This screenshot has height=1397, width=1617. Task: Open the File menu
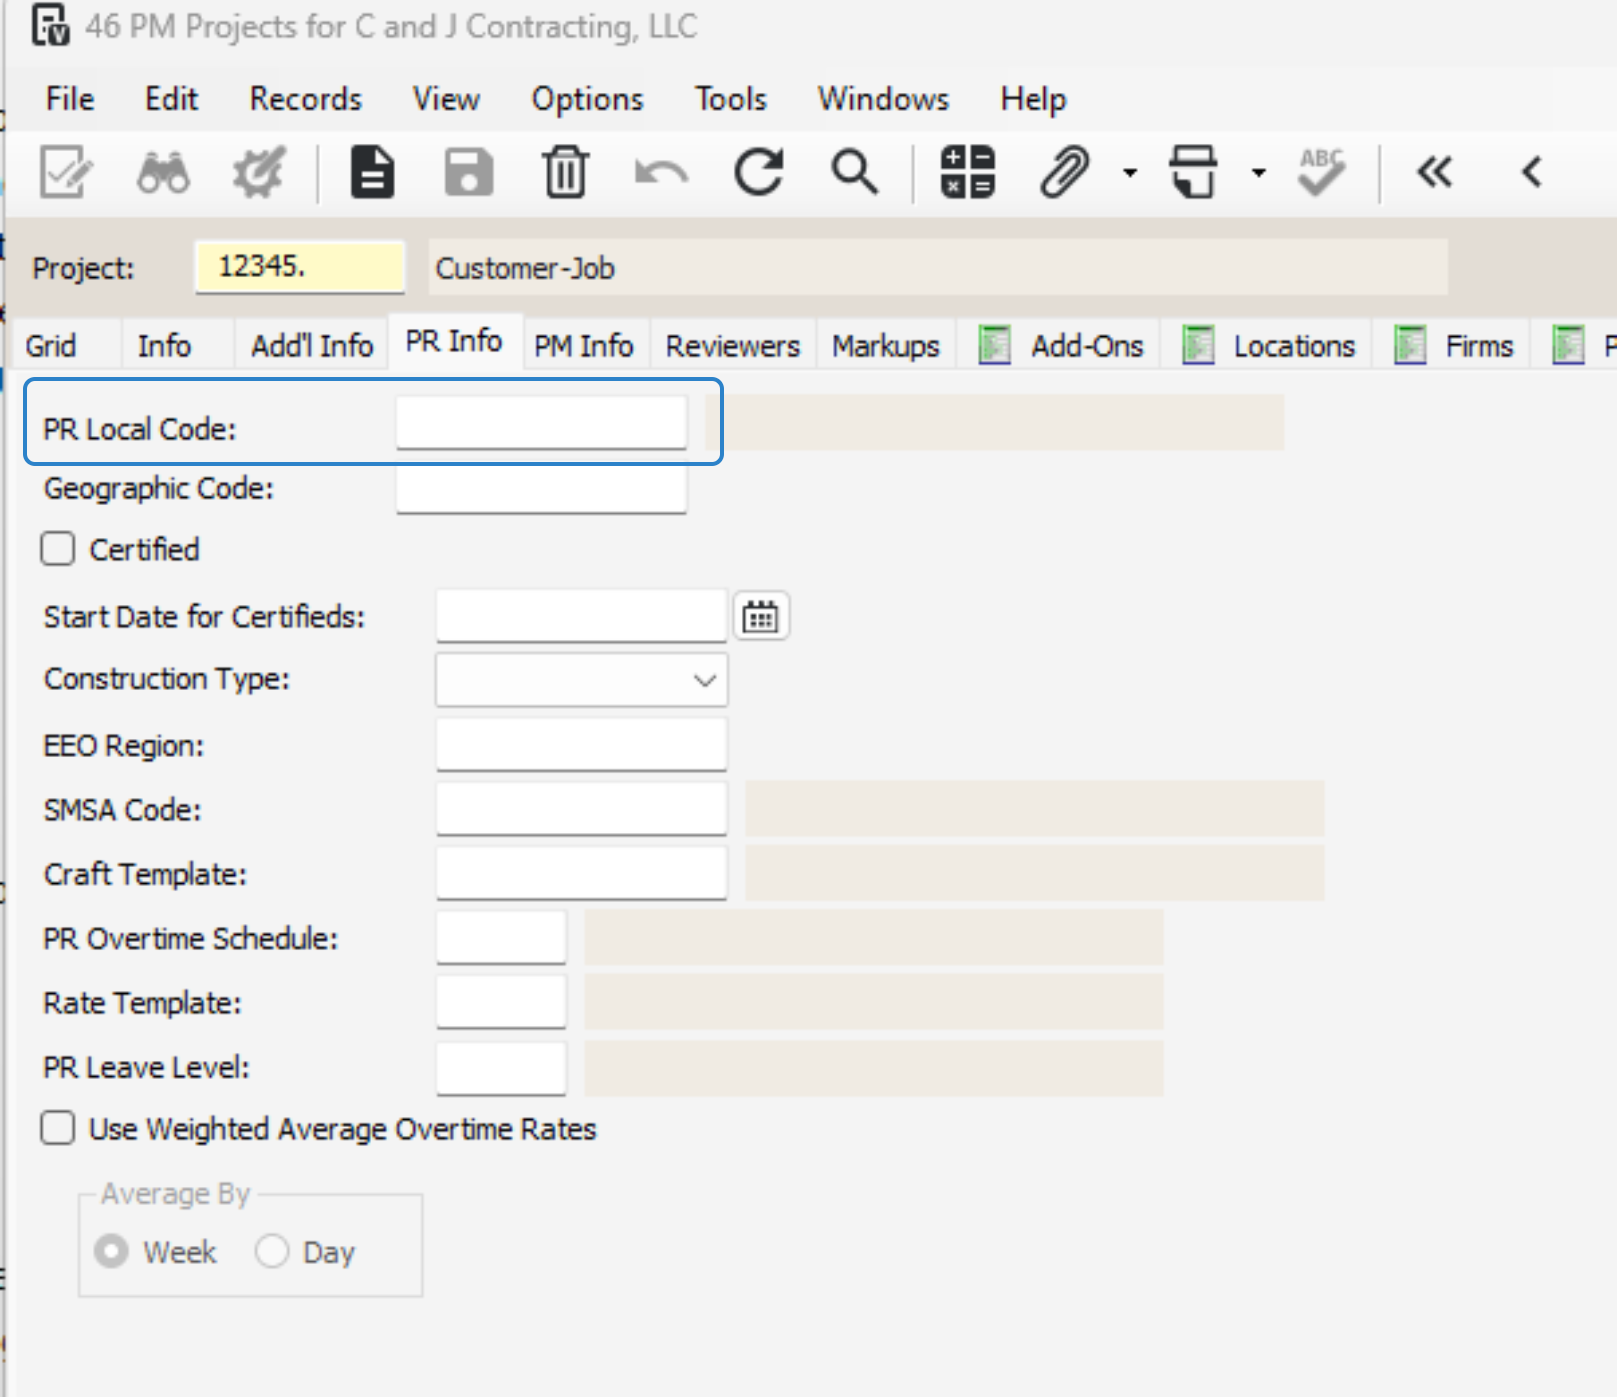pos(70,99)
